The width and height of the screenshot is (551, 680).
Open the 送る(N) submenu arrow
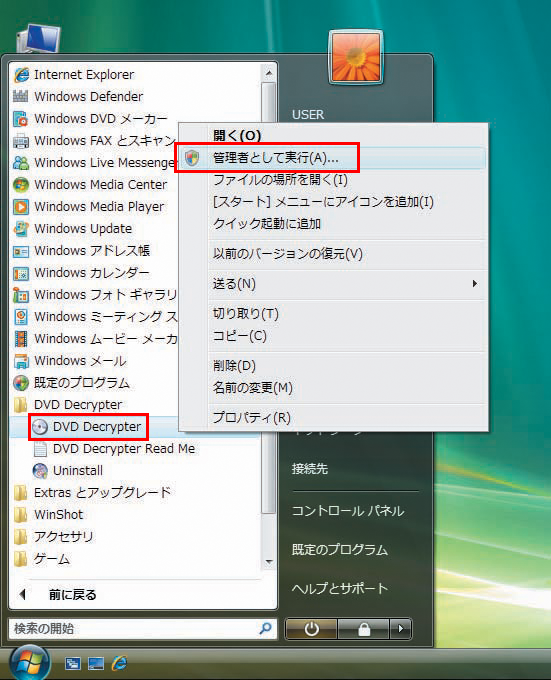(x=475, y=284)
